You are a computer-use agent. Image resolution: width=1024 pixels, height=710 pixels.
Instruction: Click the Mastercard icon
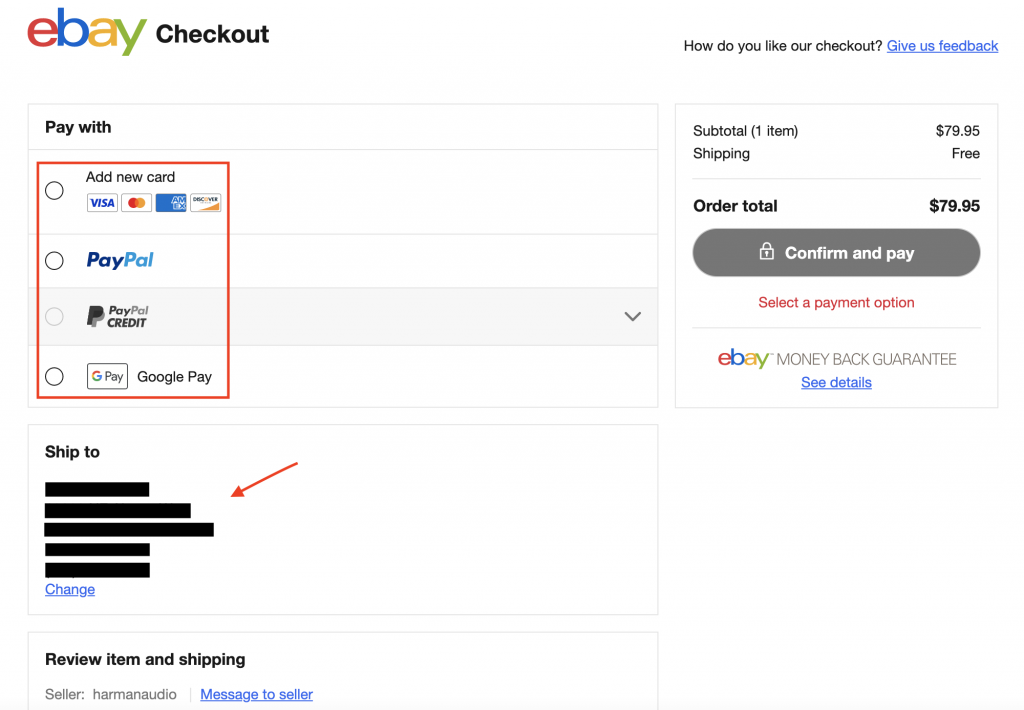pyautogui.click(x=137, y=203)
